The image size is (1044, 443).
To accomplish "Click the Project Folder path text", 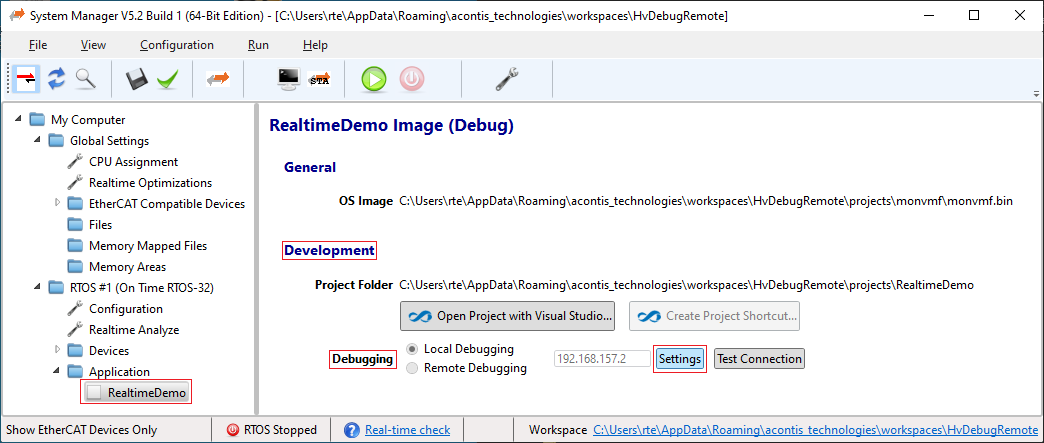I will point(686,285).
